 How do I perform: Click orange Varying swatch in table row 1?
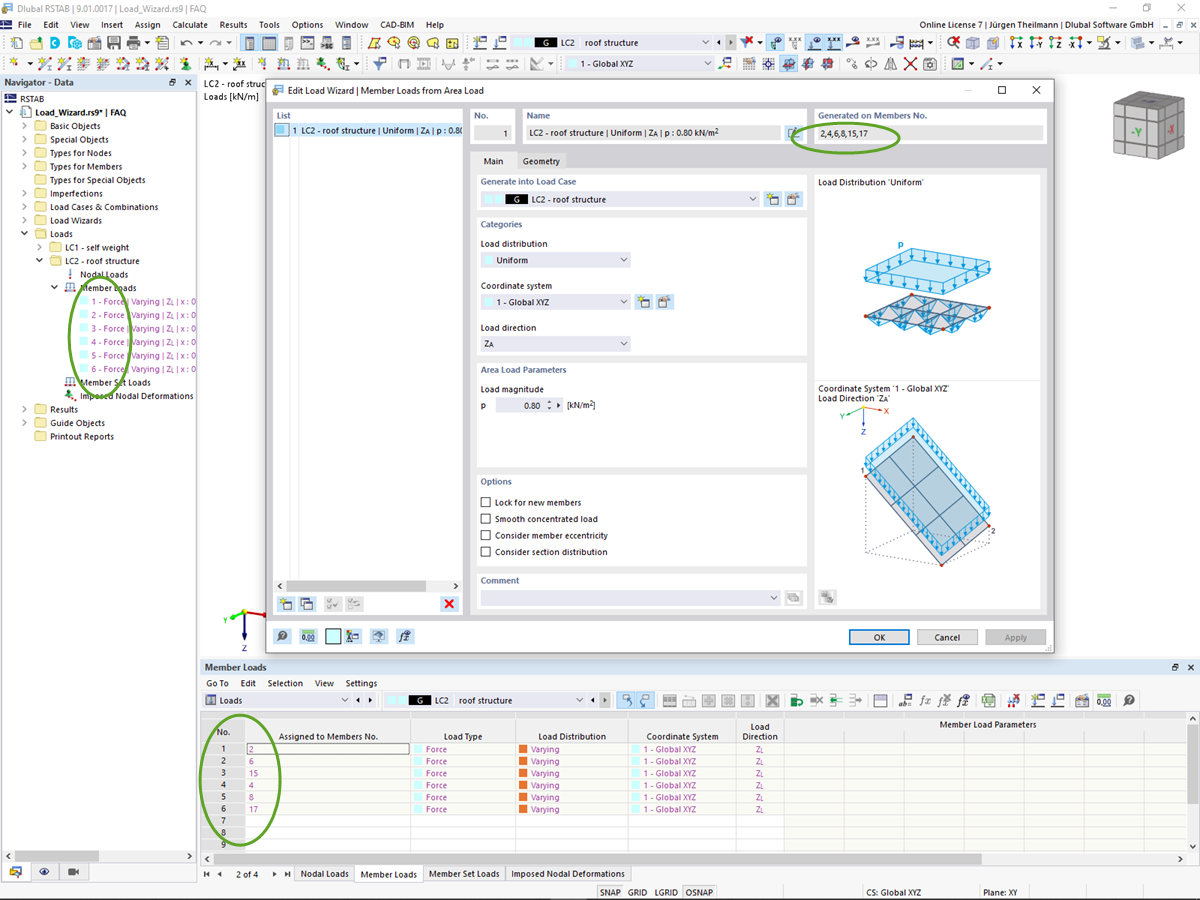(x=522, y=749)
